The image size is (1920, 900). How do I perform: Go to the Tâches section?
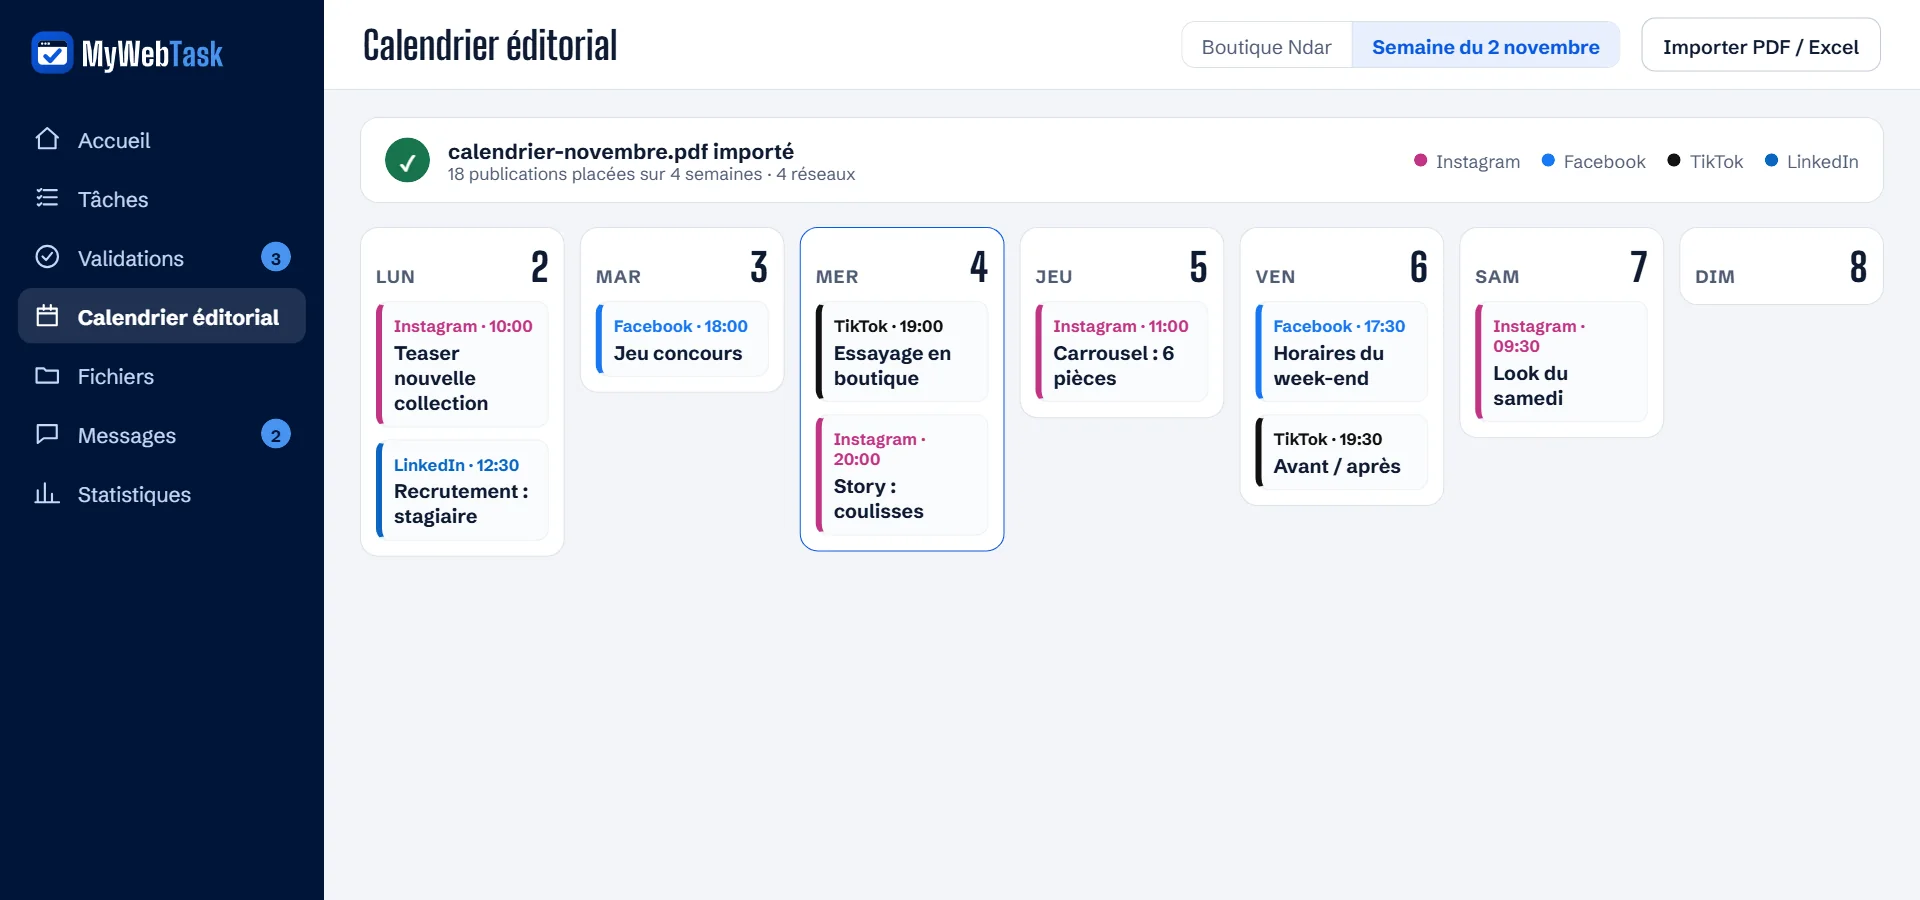pyautogui.click(x=162, y=199)
